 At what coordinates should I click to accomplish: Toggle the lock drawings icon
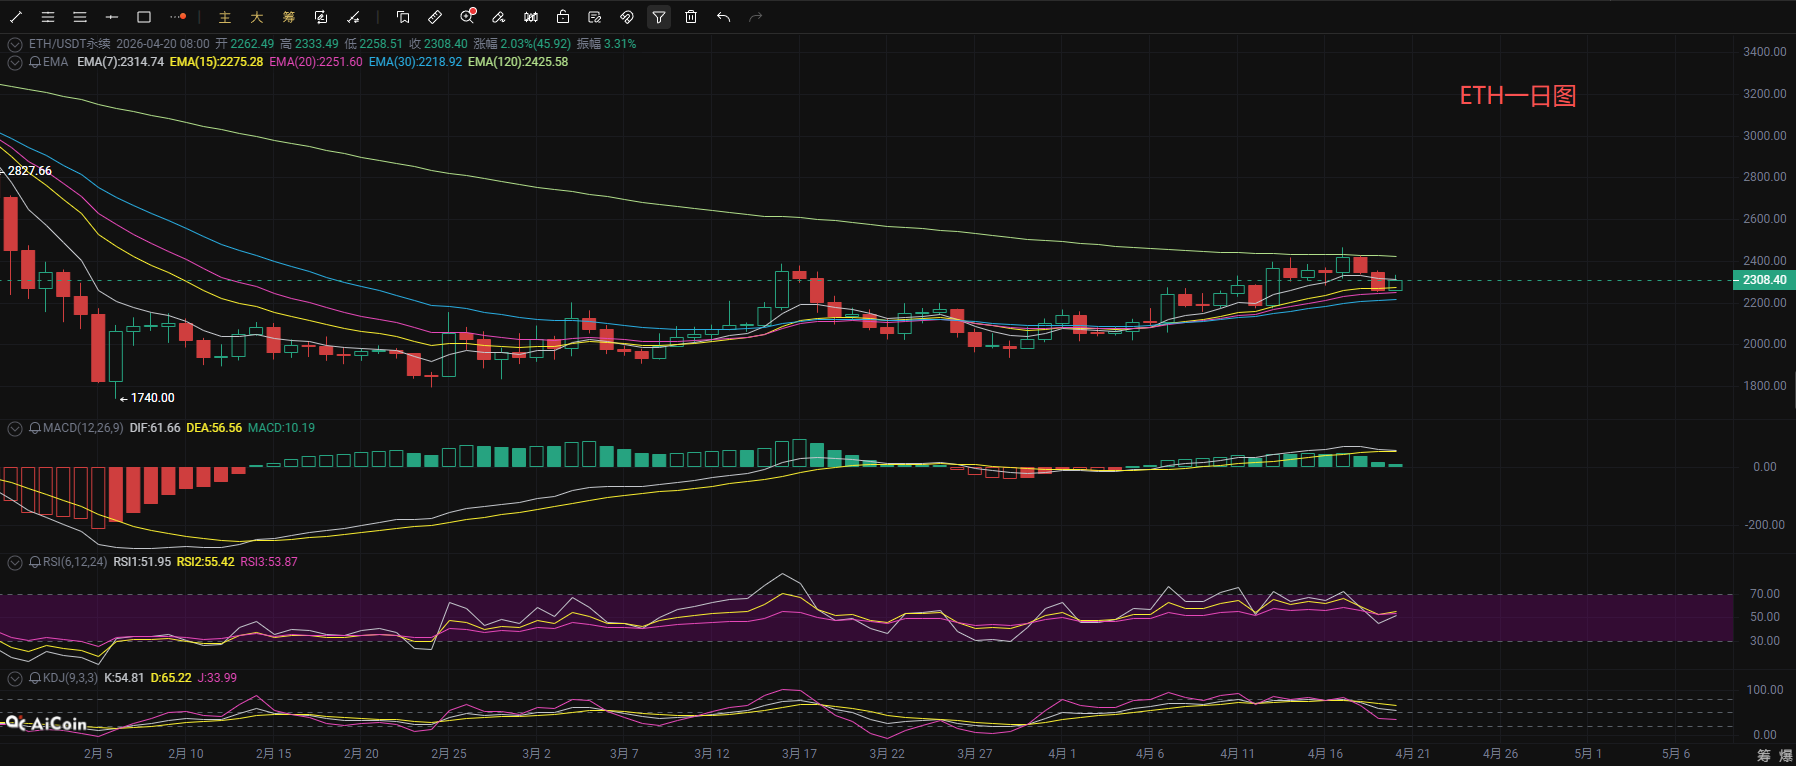(x=563, y=17)
